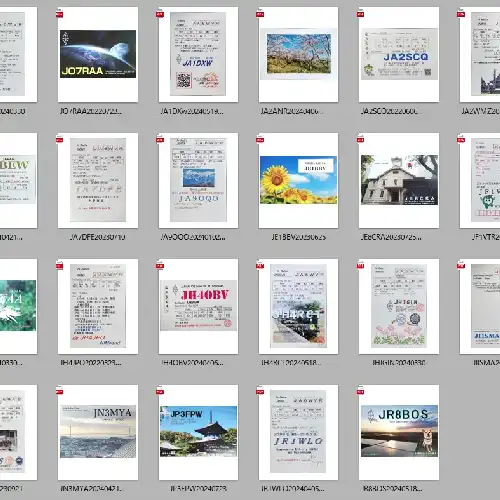This screenshot has height=500, width=500.
Task: Click the PDF badge on JA9OQD thumbnail
Action: coord(160,140)
